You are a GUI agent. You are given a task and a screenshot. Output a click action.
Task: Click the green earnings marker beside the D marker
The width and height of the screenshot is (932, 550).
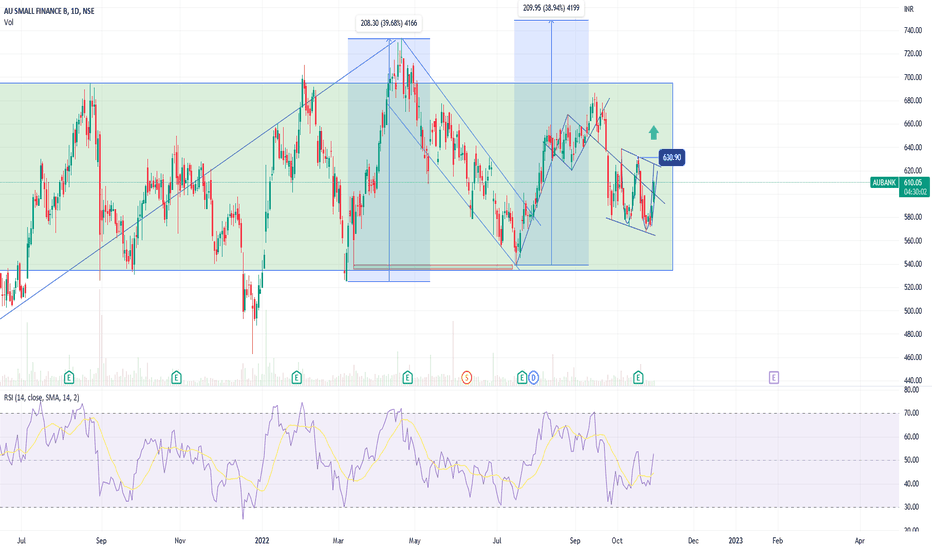[522, 377]
